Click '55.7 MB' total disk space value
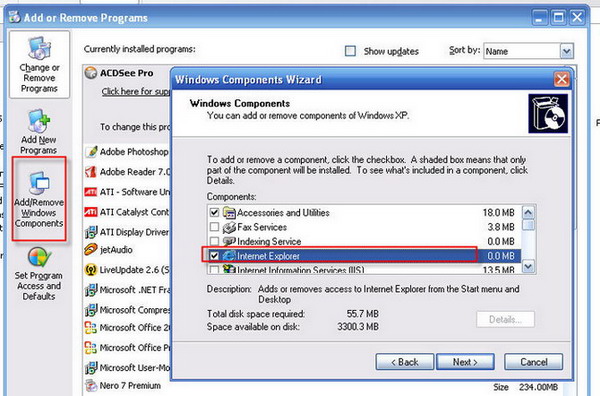Screen dimensions: 600x396 (x=362, y=314)
